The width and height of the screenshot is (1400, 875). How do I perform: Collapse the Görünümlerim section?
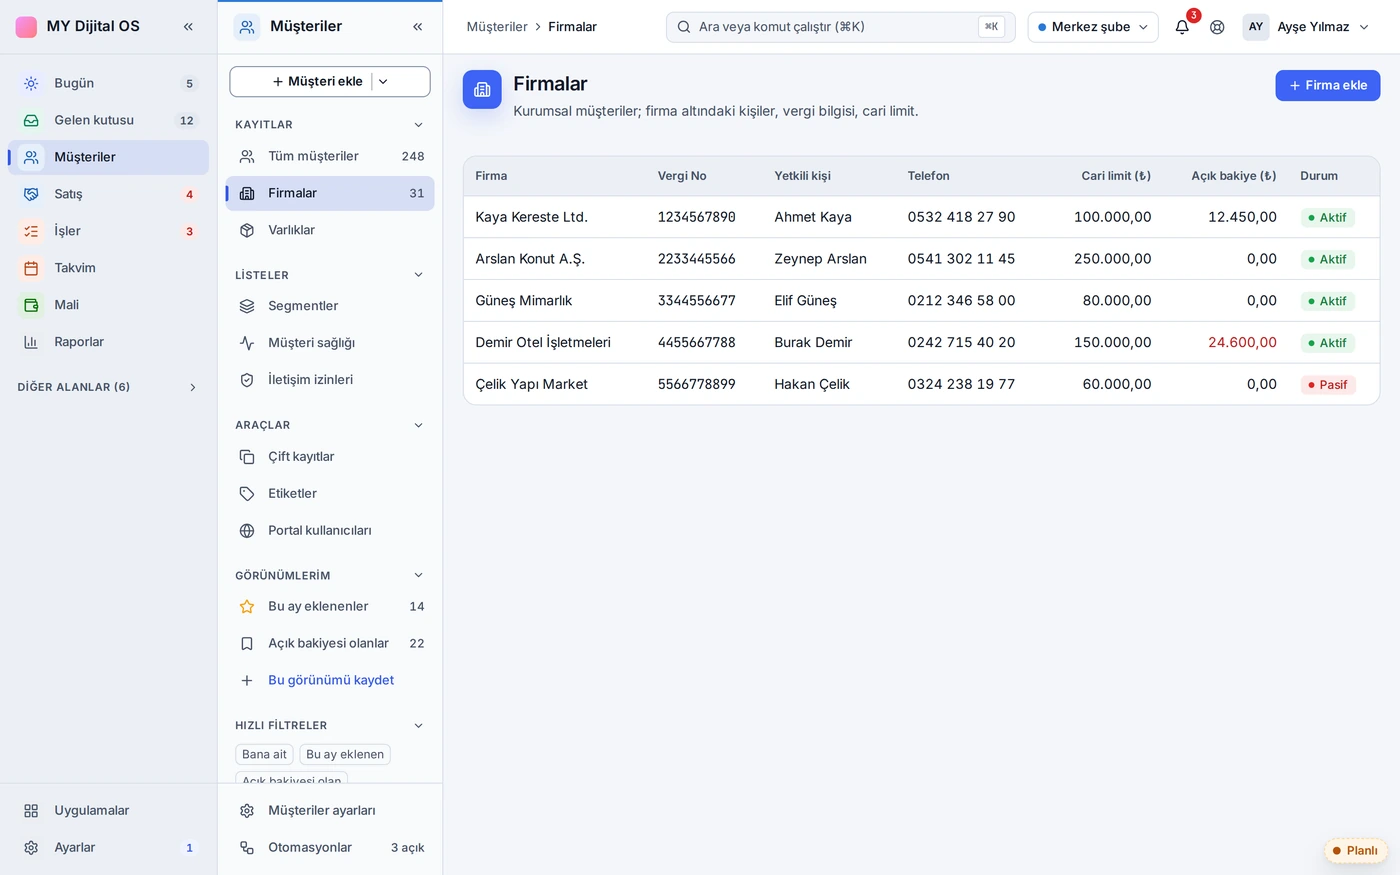pyautogui.click(x=418, y=575)
